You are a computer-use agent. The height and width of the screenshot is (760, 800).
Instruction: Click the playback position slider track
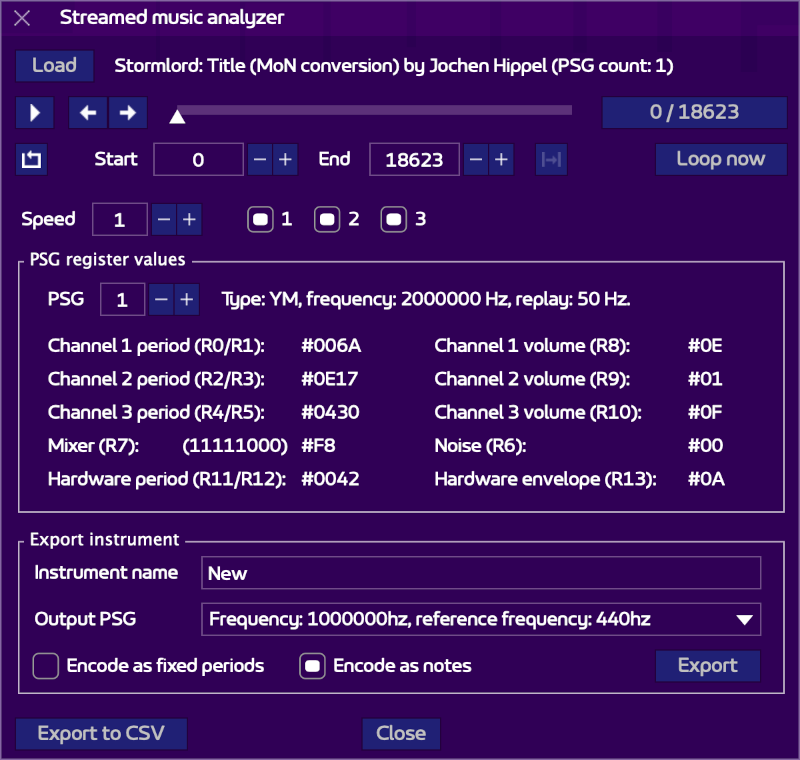374,110
